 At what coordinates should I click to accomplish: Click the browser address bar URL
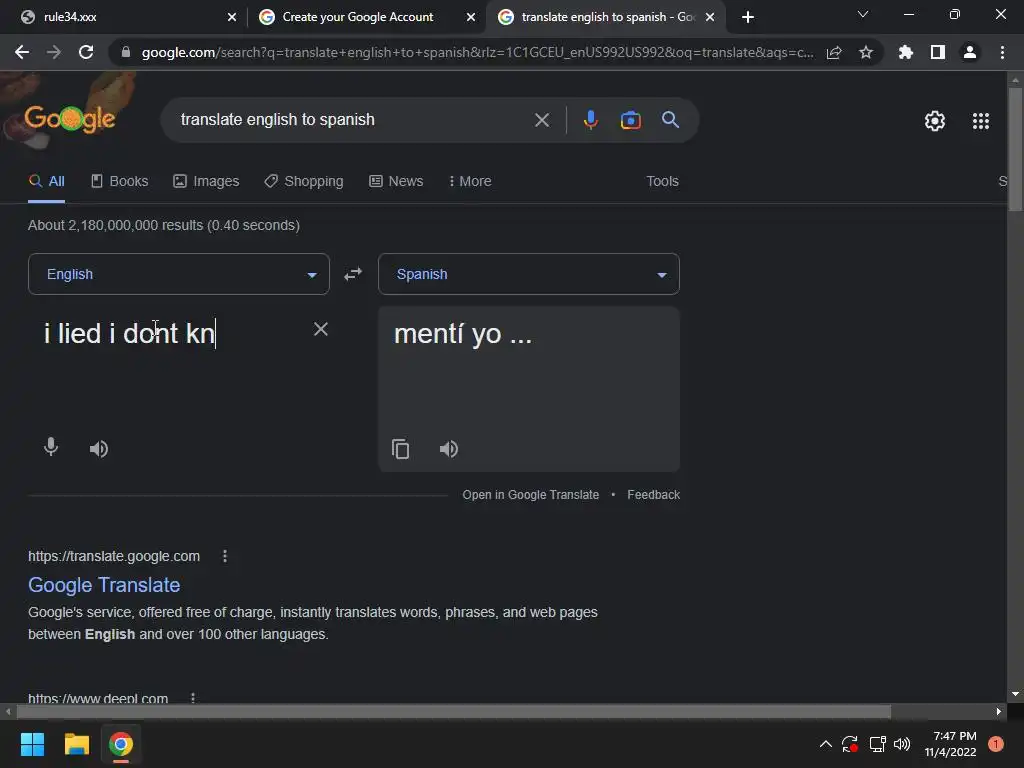pos(477,52)
